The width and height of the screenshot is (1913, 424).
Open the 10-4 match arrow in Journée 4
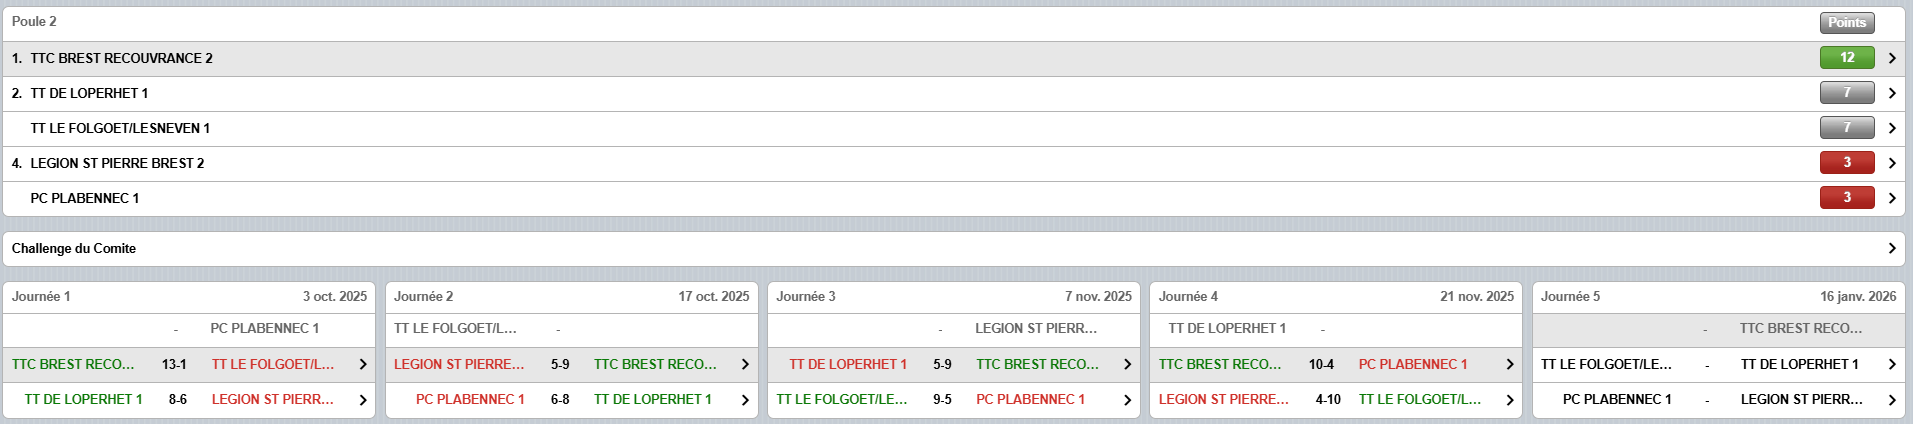click(x=1509, y=365)
